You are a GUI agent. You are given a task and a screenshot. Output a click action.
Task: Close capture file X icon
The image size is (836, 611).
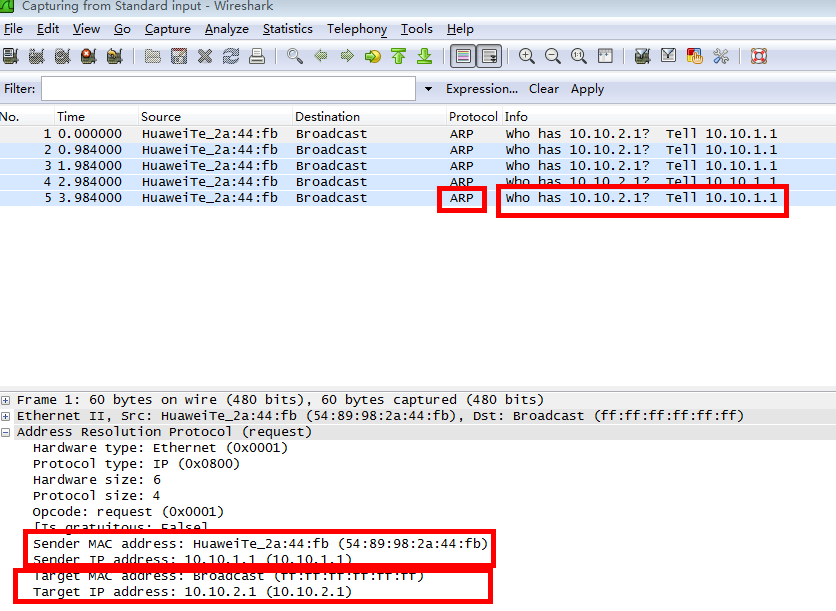(205, 56)
